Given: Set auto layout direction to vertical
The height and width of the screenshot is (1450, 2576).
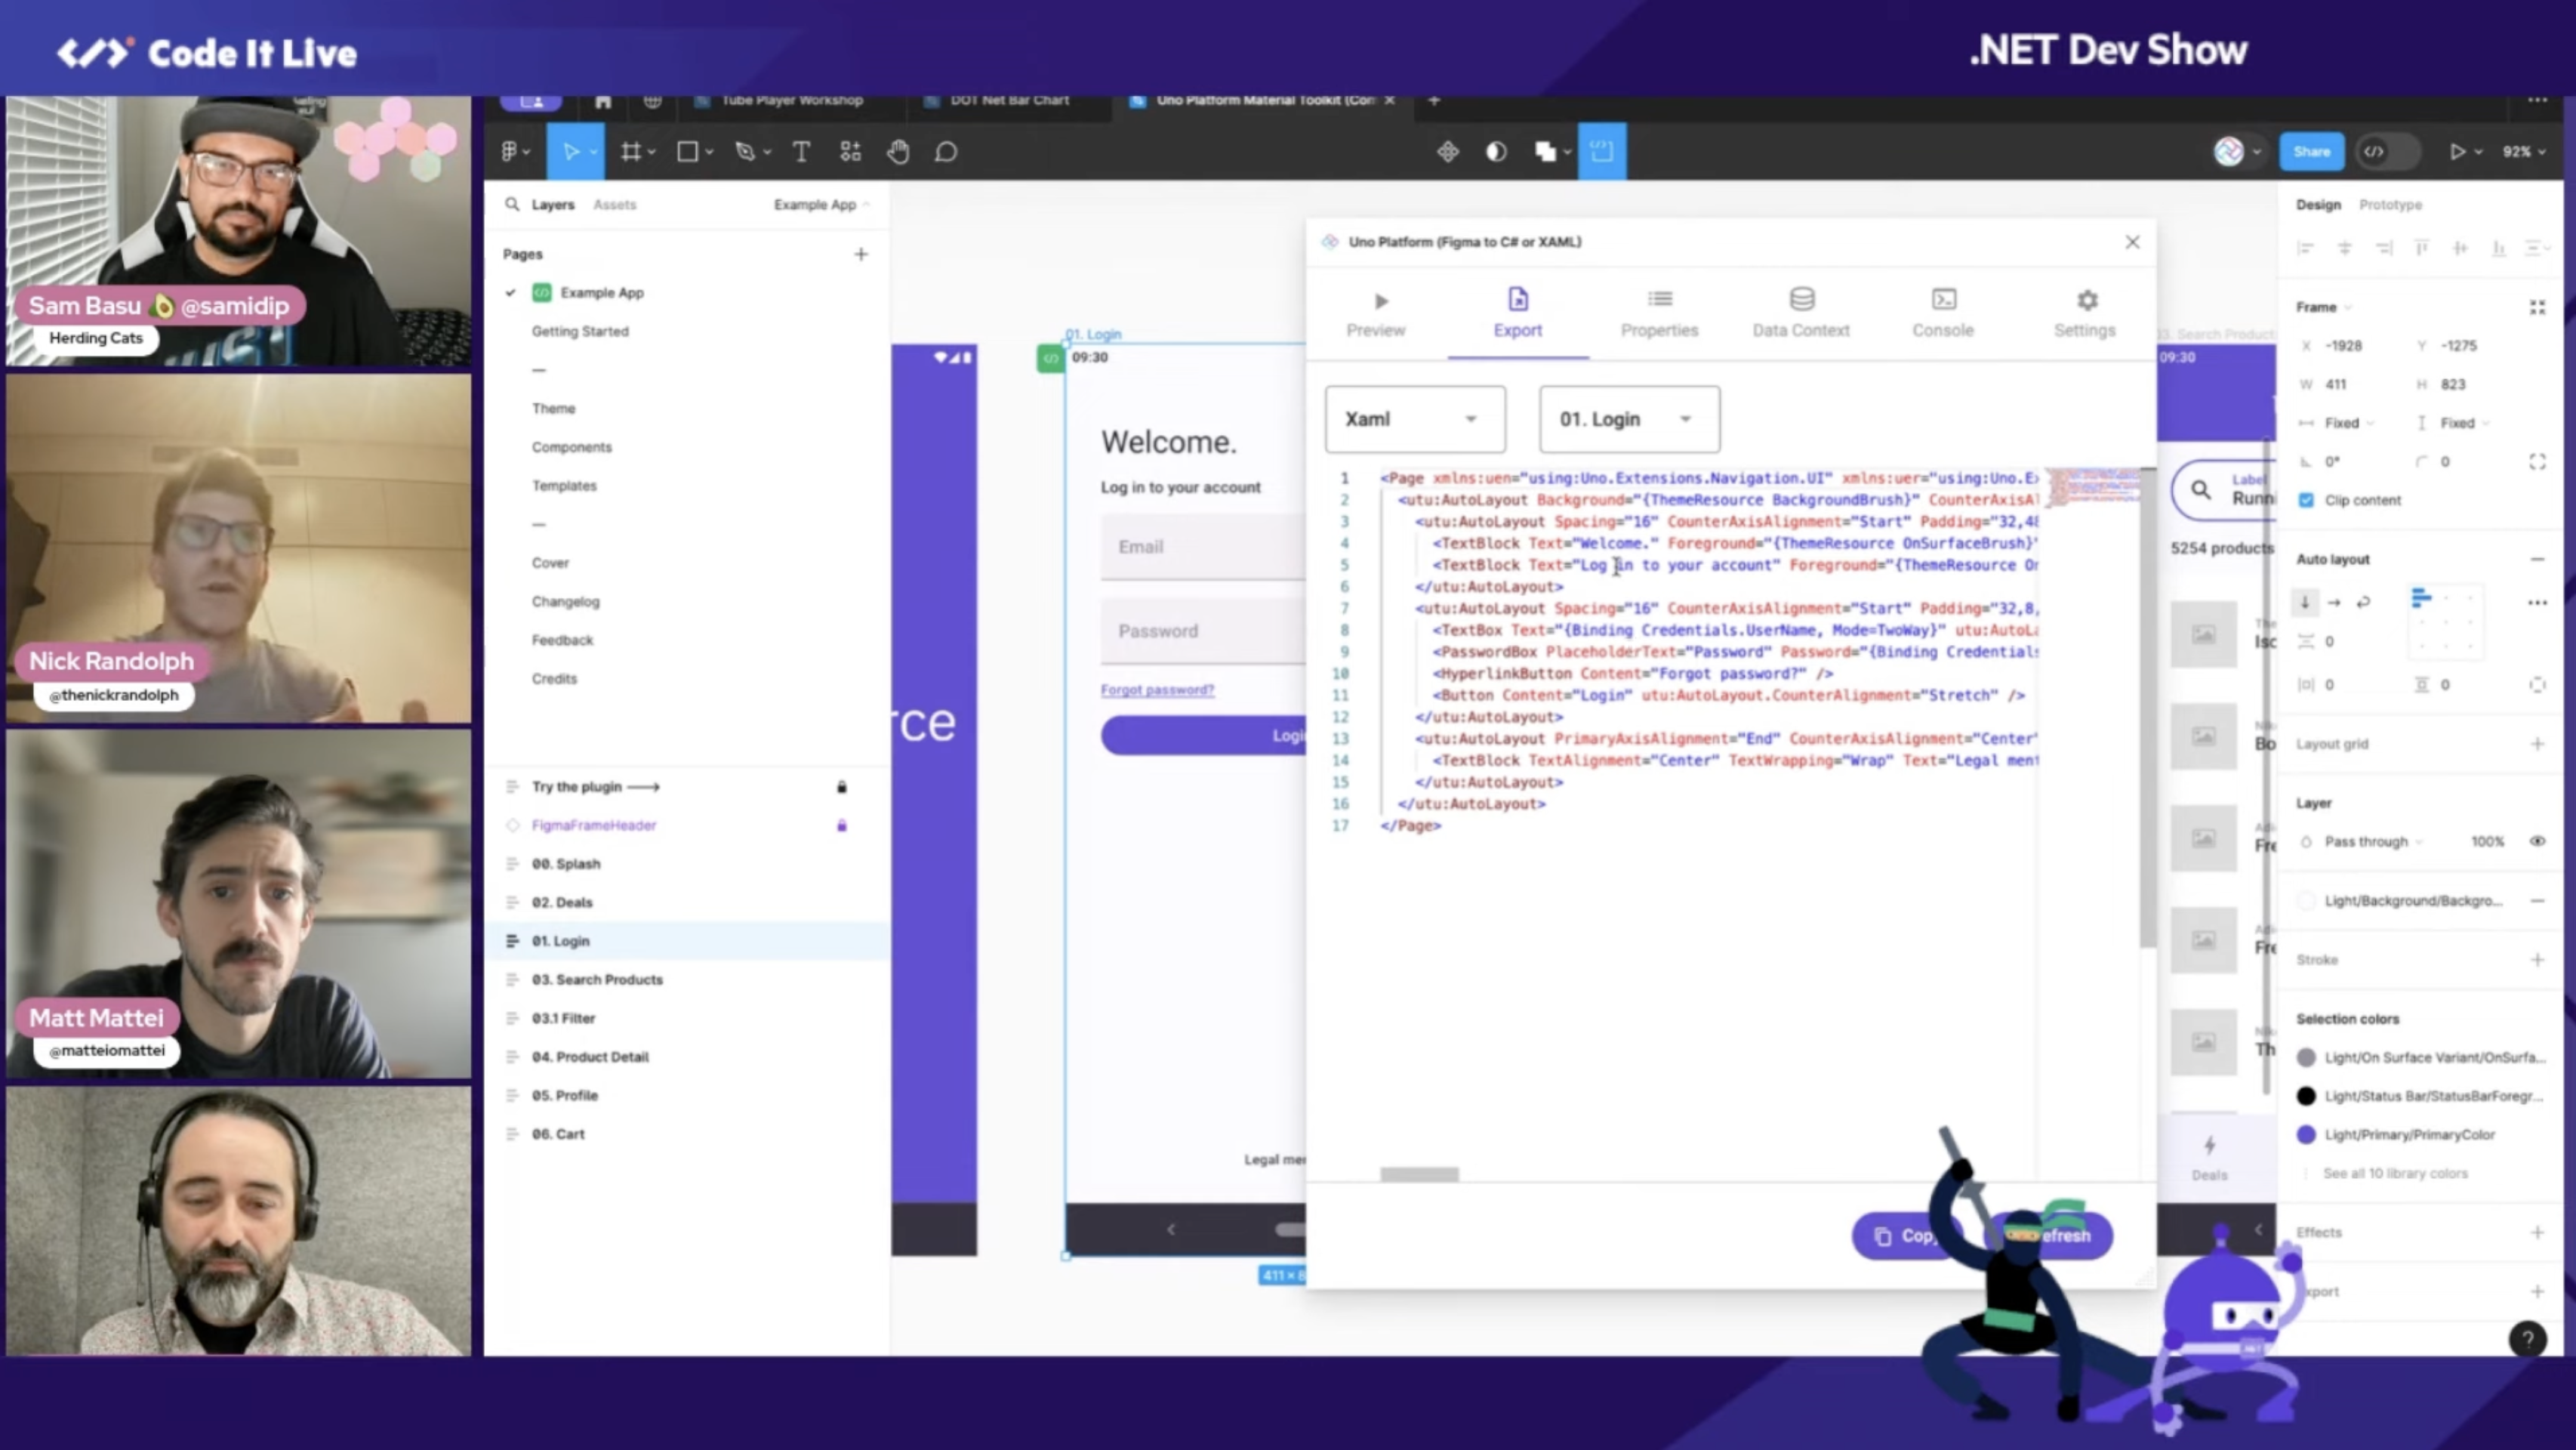Looking at the screenshot, I should [2305, 602].
